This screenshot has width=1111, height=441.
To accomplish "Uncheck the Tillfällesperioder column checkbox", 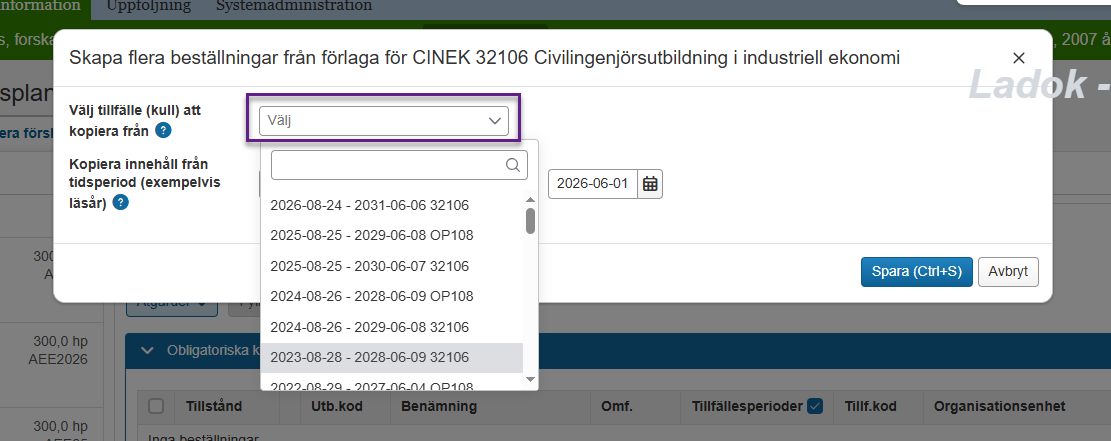I will [814, 406].
